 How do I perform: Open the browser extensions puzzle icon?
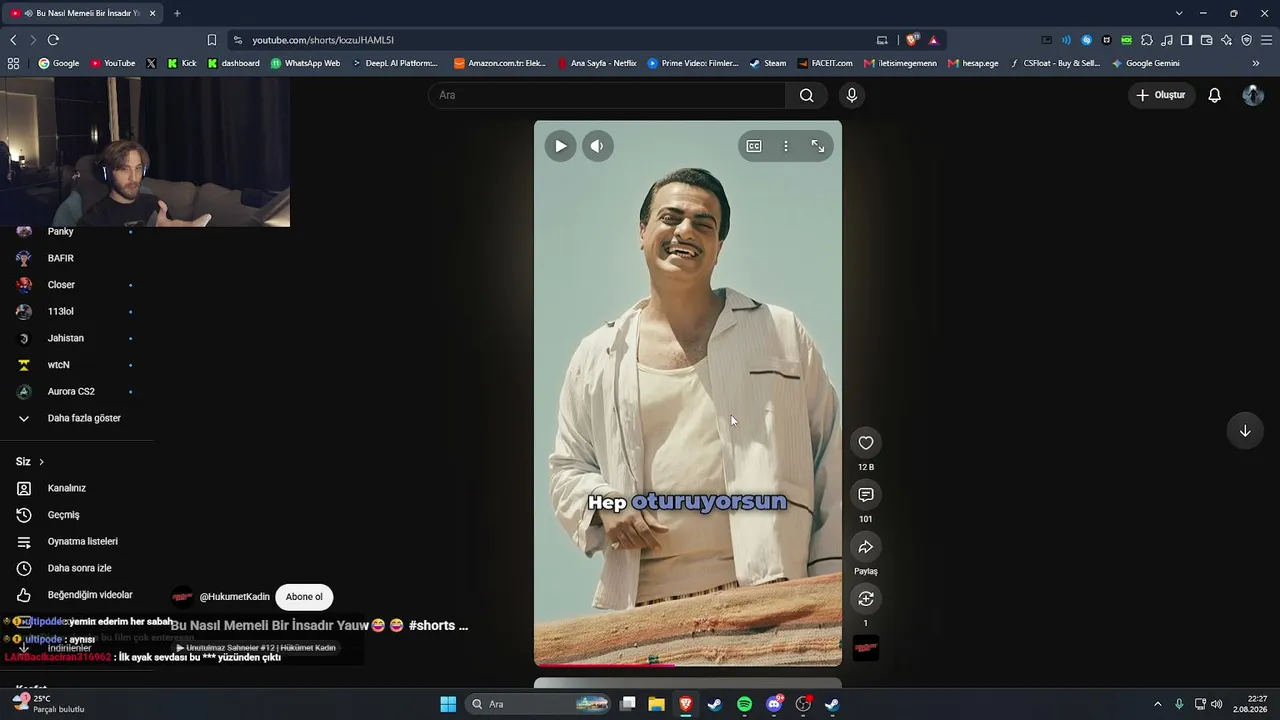pyautogui.click(x=1147, y=40)
